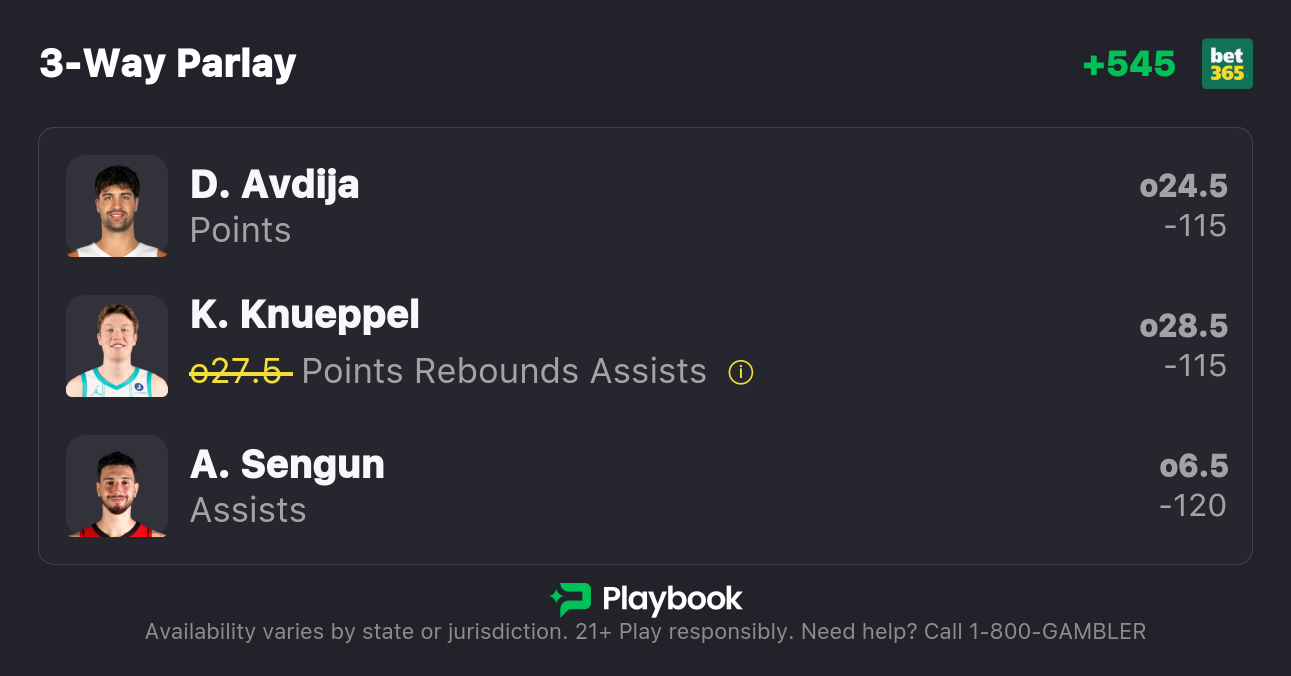1291x676 pixels.
Task: Click the Playbook brand name text
Action: [672, 599]
